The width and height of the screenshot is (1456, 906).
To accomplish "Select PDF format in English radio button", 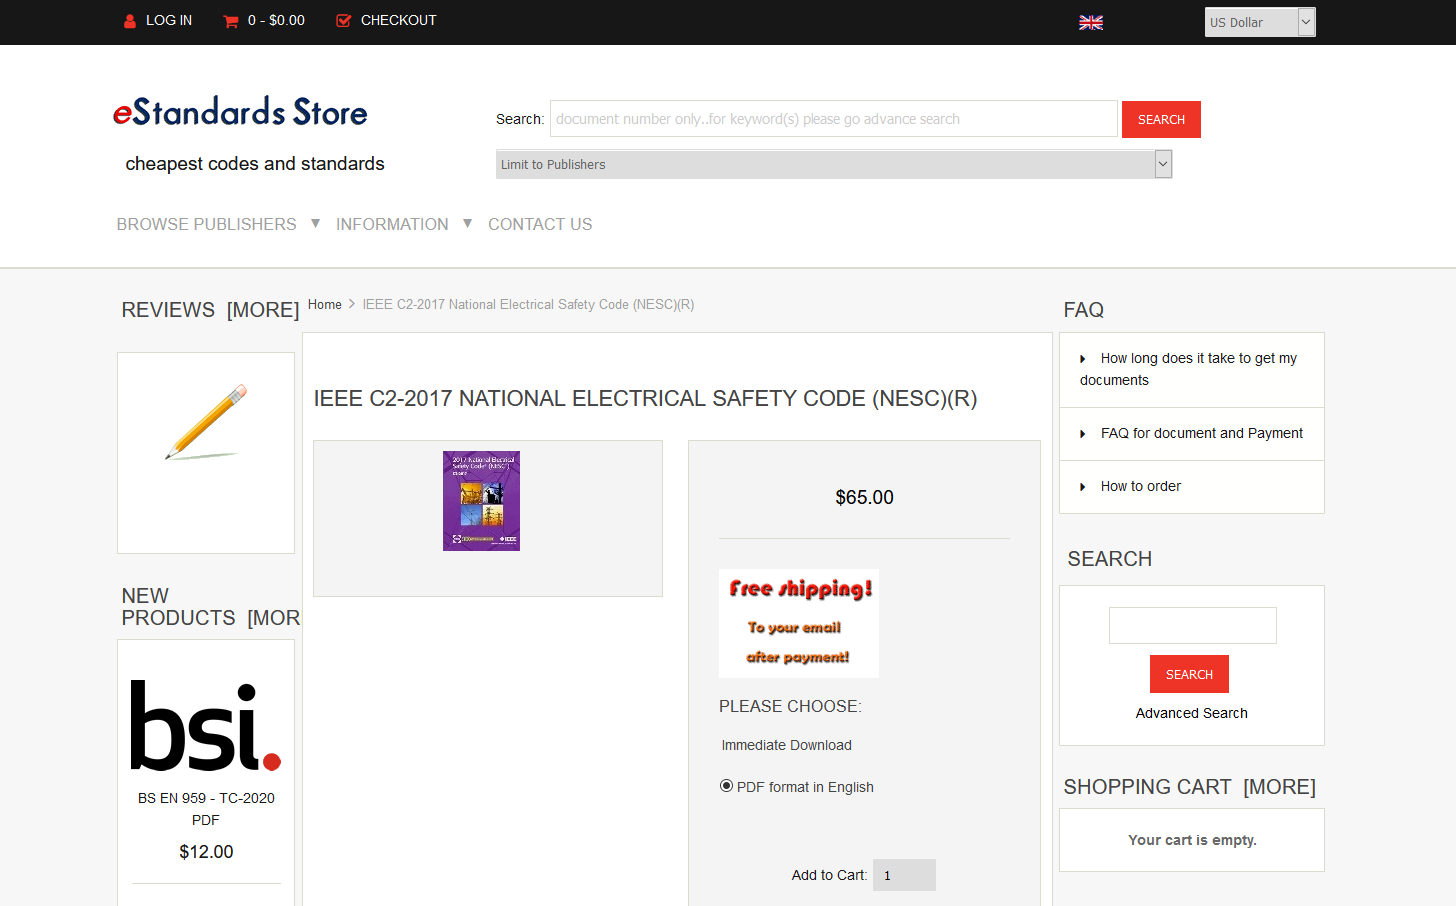I will [x=726, y=786].
